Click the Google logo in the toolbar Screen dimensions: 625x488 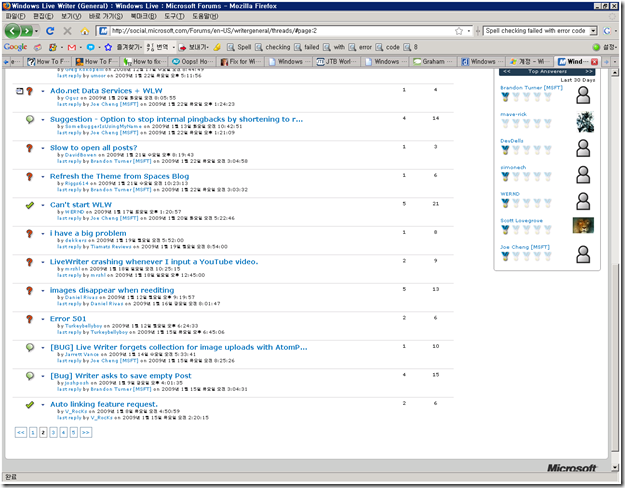16,47
